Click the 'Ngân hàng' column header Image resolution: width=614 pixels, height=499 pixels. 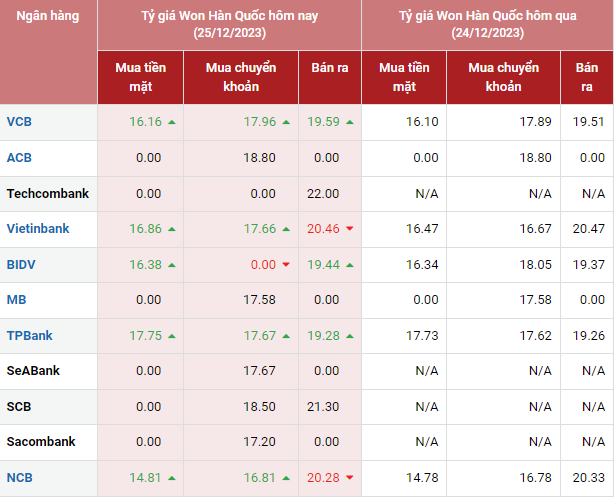click(x=48, y=17)
